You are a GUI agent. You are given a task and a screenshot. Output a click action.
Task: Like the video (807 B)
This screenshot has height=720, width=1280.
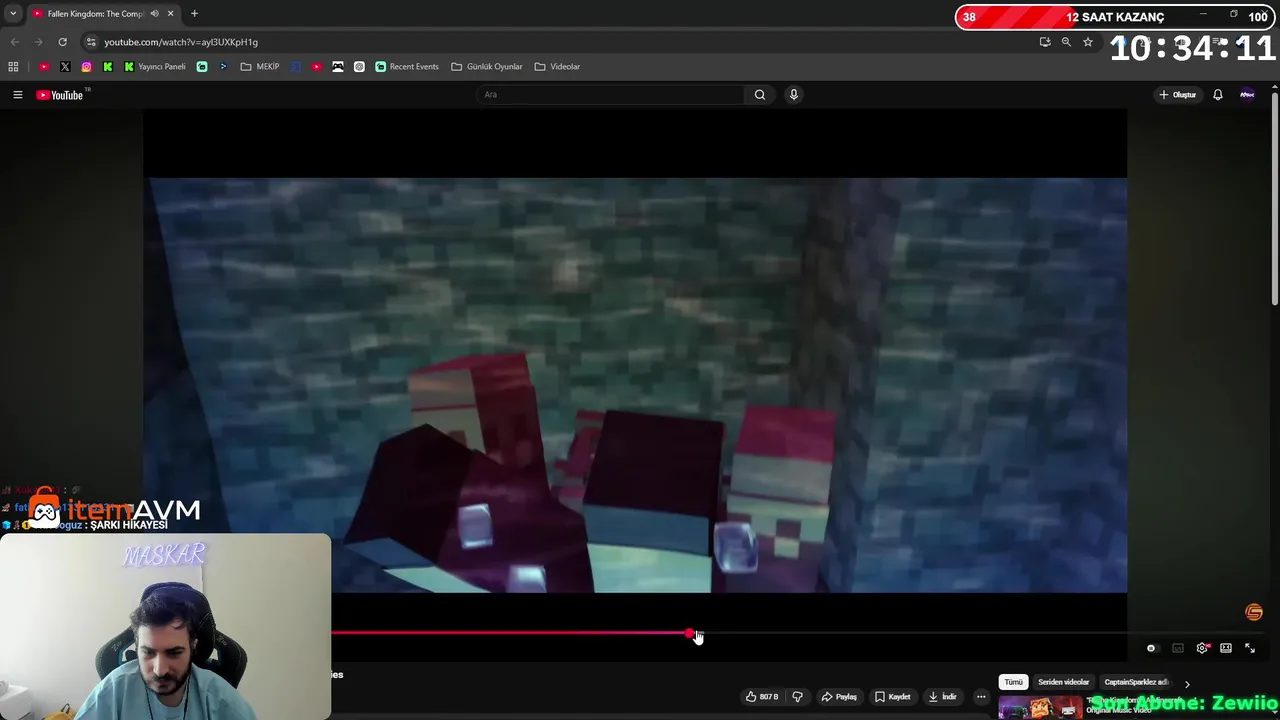[x=762, y=697]
